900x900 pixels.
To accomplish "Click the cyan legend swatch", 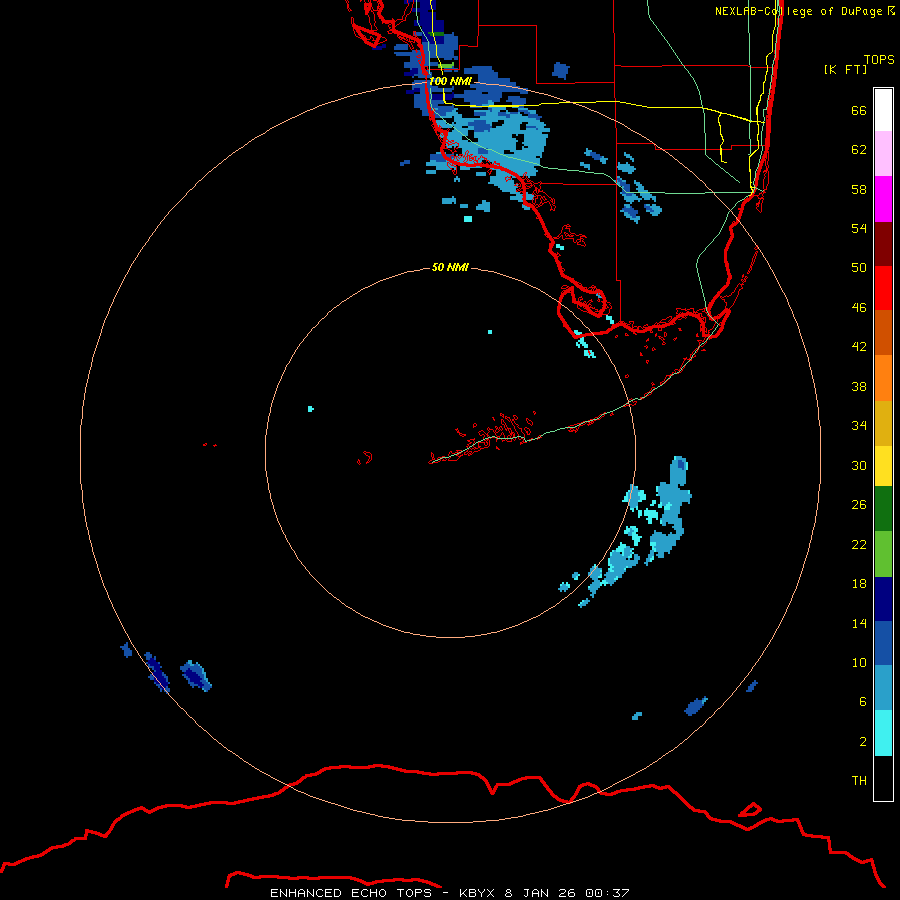I will click(883, 733).
